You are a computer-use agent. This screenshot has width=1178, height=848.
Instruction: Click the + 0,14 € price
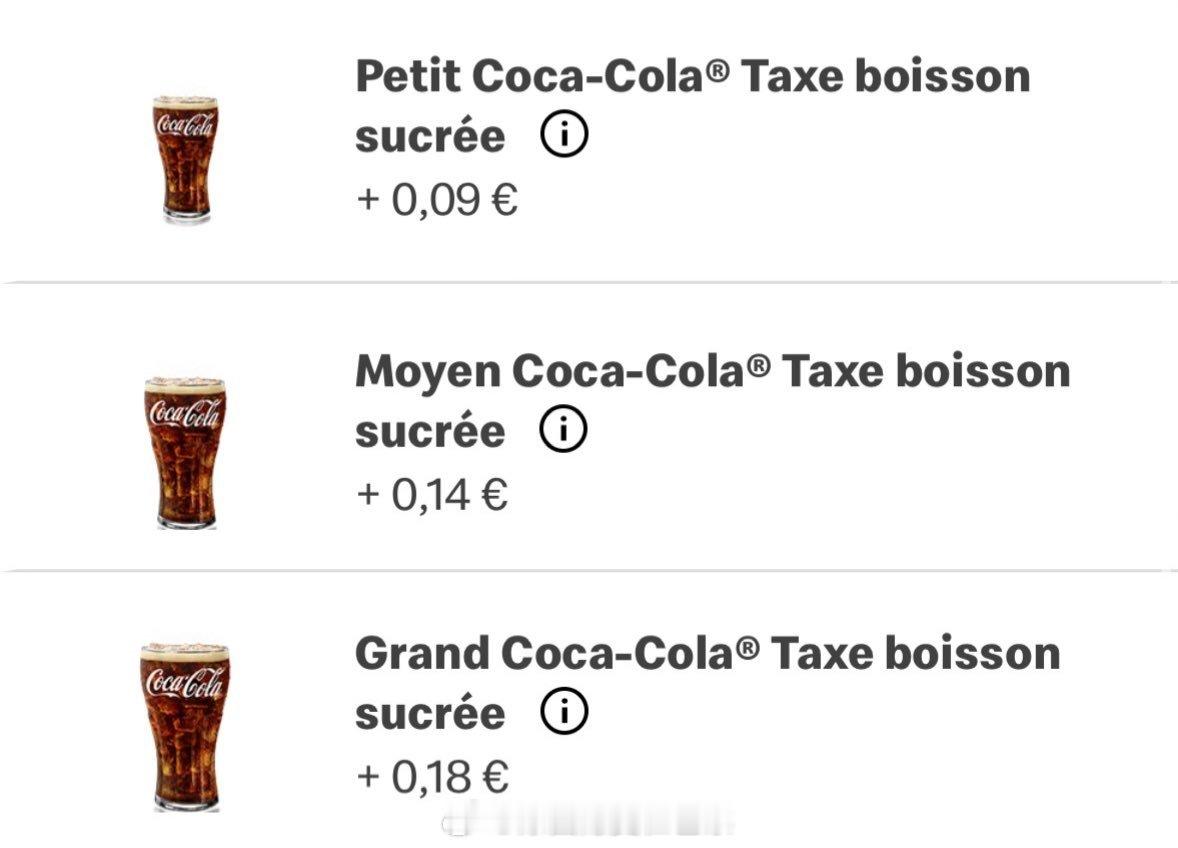click(432, 494)
